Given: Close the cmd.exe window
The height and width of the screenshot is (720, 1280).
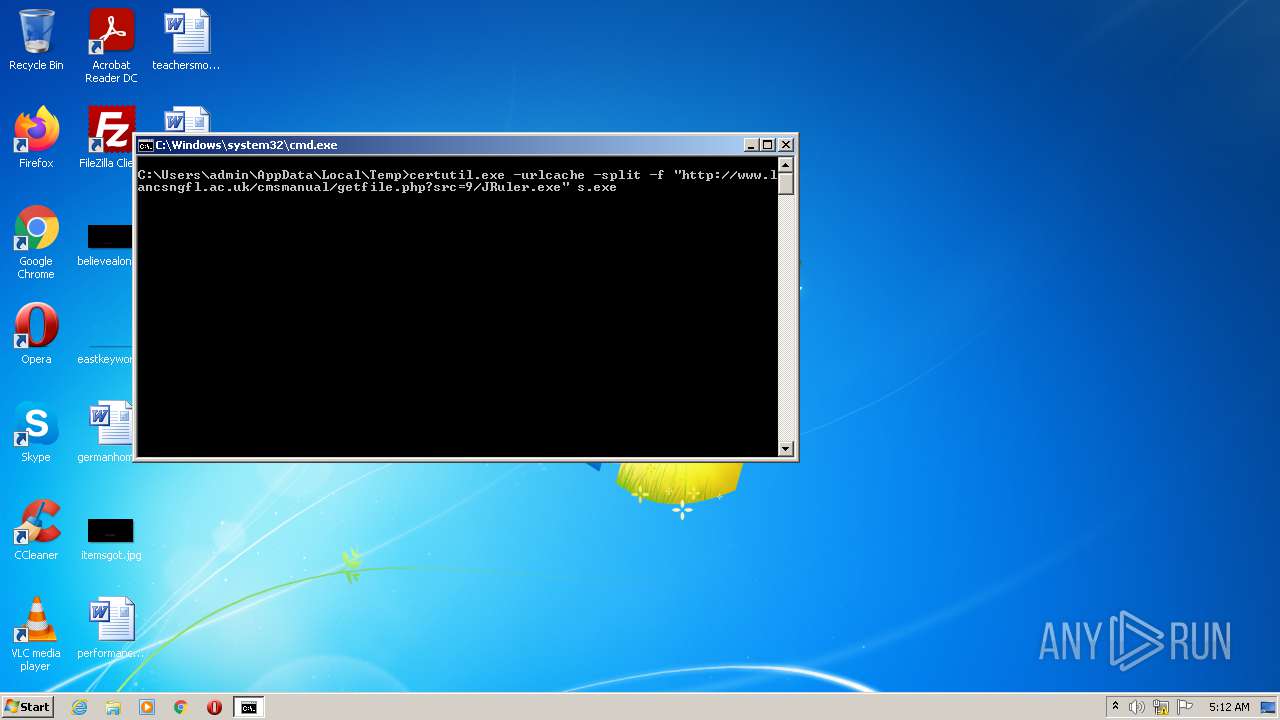Looking at the screenshot, I should click(x=785, y=145).
